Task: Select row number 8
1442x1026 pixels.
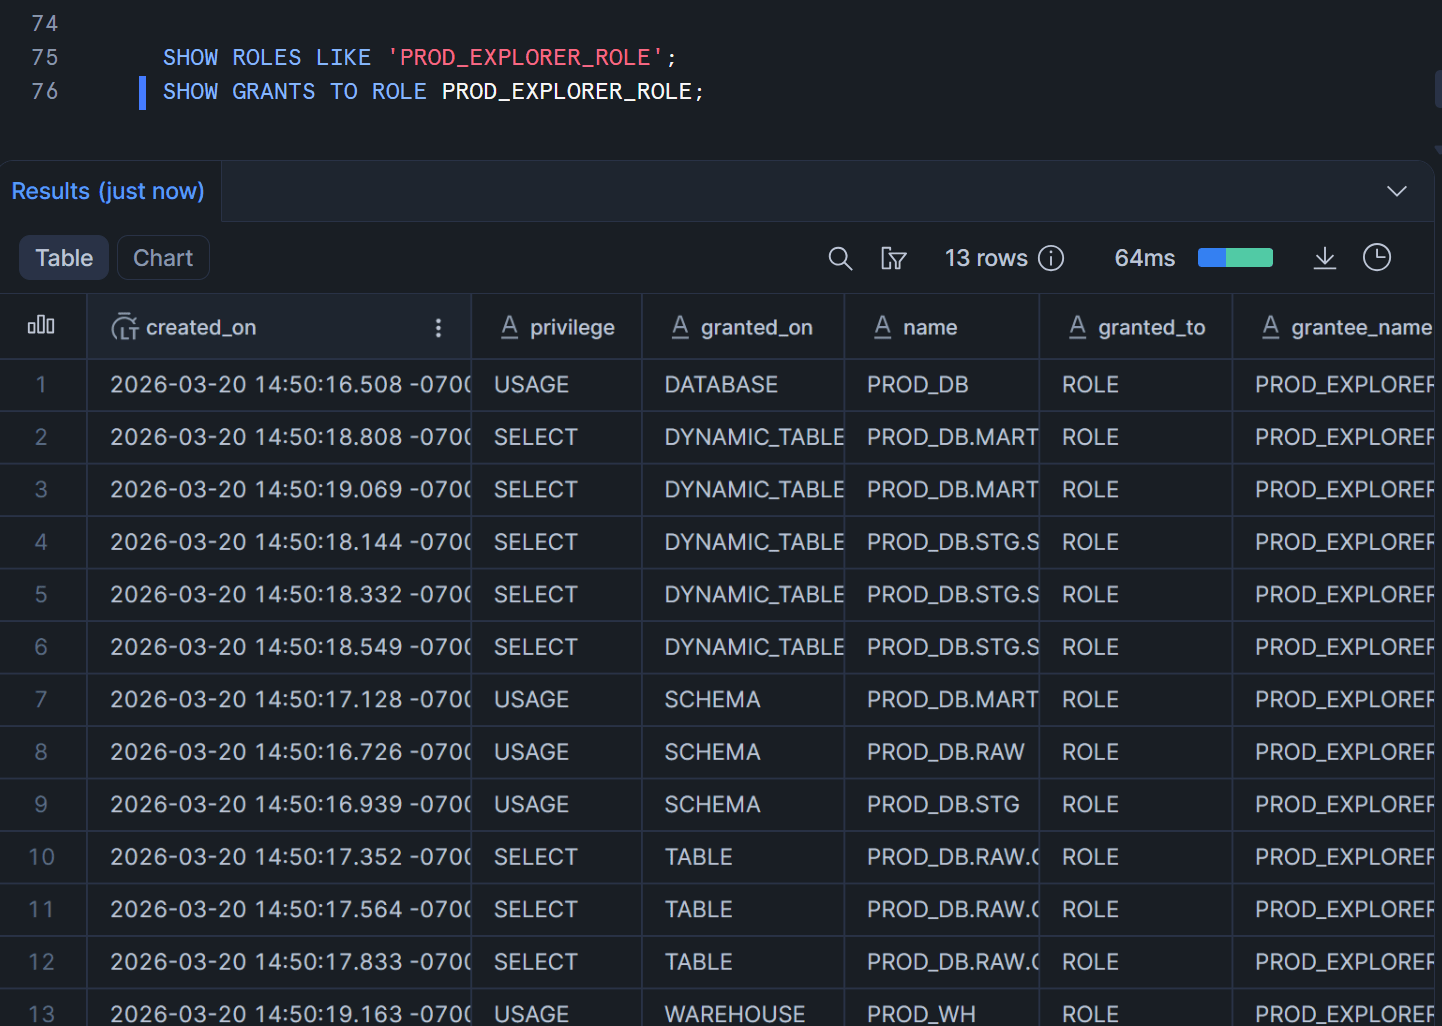Action: pyautogui.click(x=41, y=752)
